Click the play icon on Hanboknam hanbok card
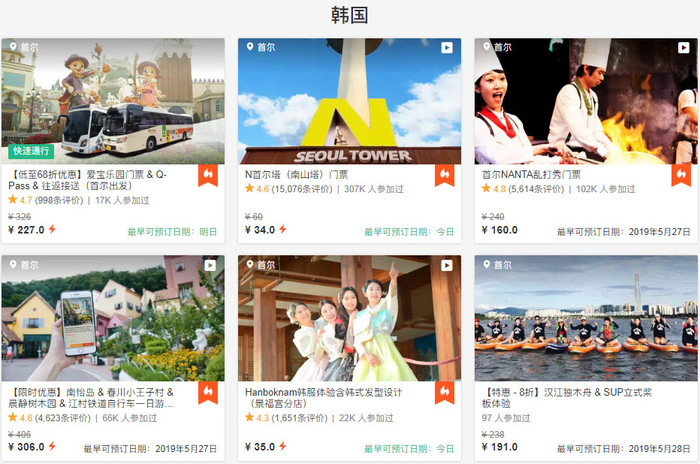 click(446, 265)
